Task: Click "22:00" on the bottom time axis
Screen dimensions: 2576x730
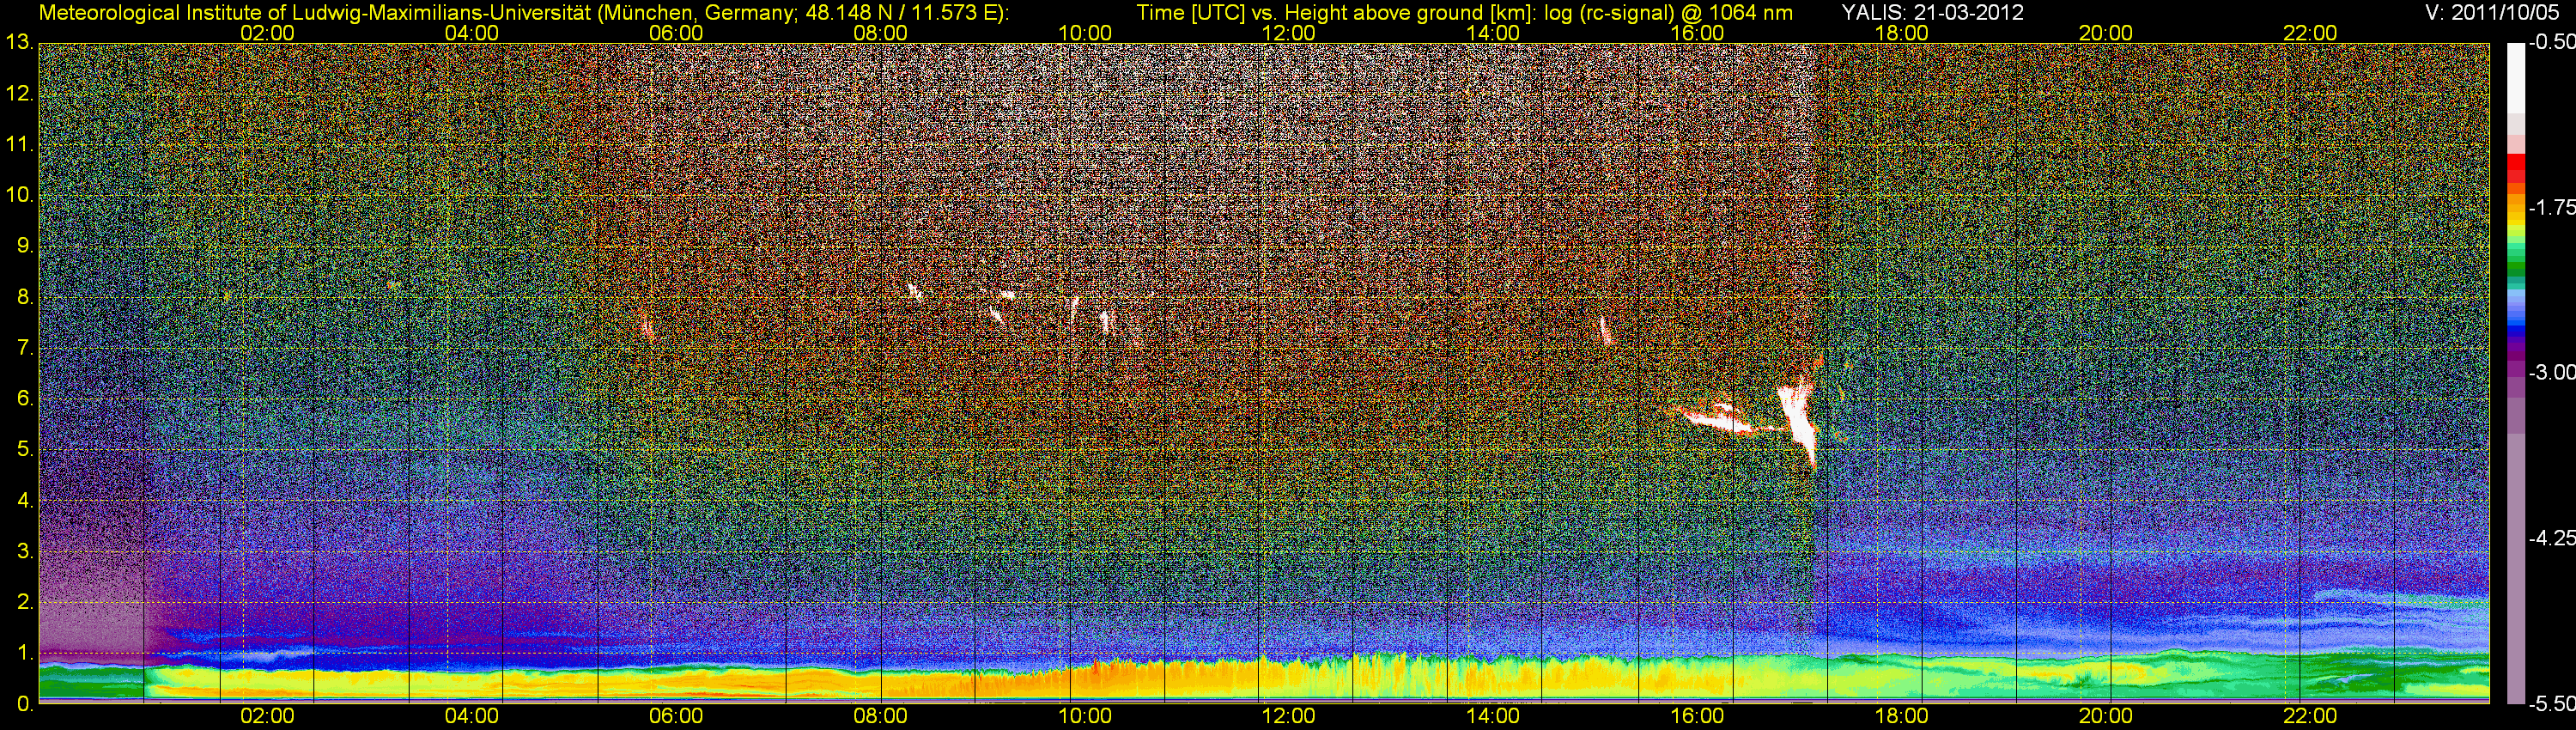Action: (2309, 716)
